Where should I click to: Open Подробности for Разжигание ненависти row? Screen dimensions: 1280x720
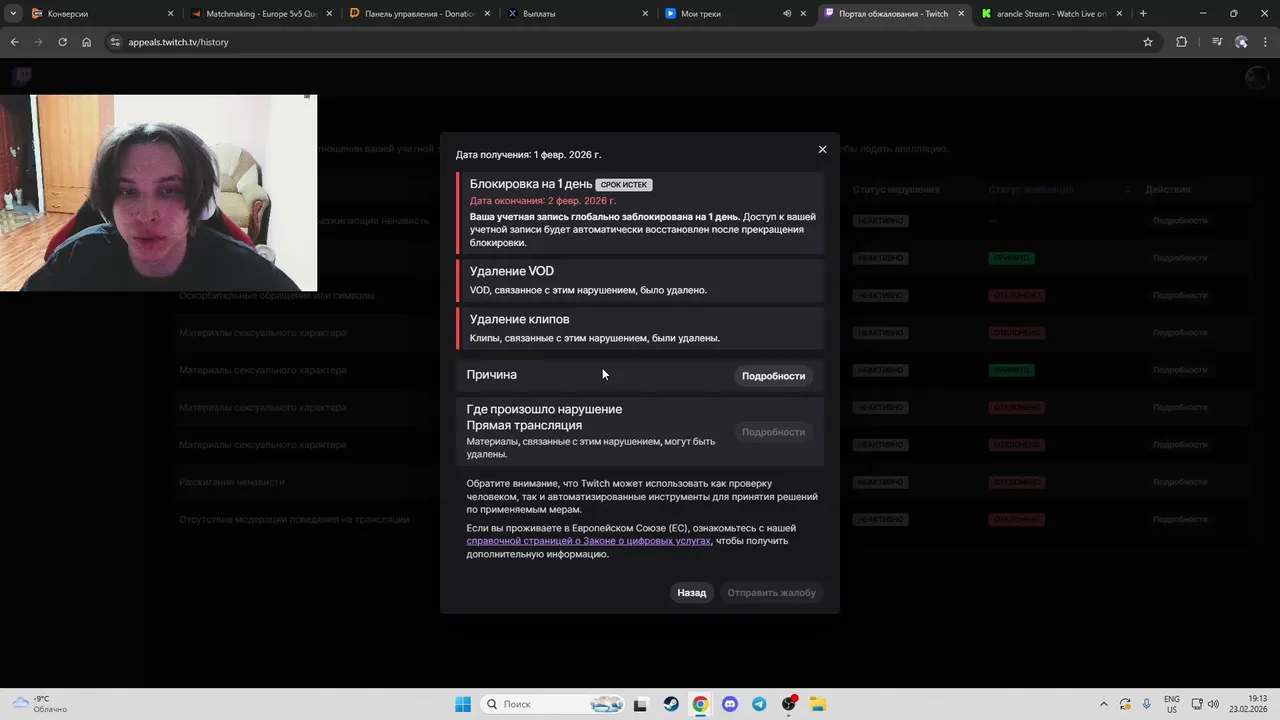click(1180, 482)
